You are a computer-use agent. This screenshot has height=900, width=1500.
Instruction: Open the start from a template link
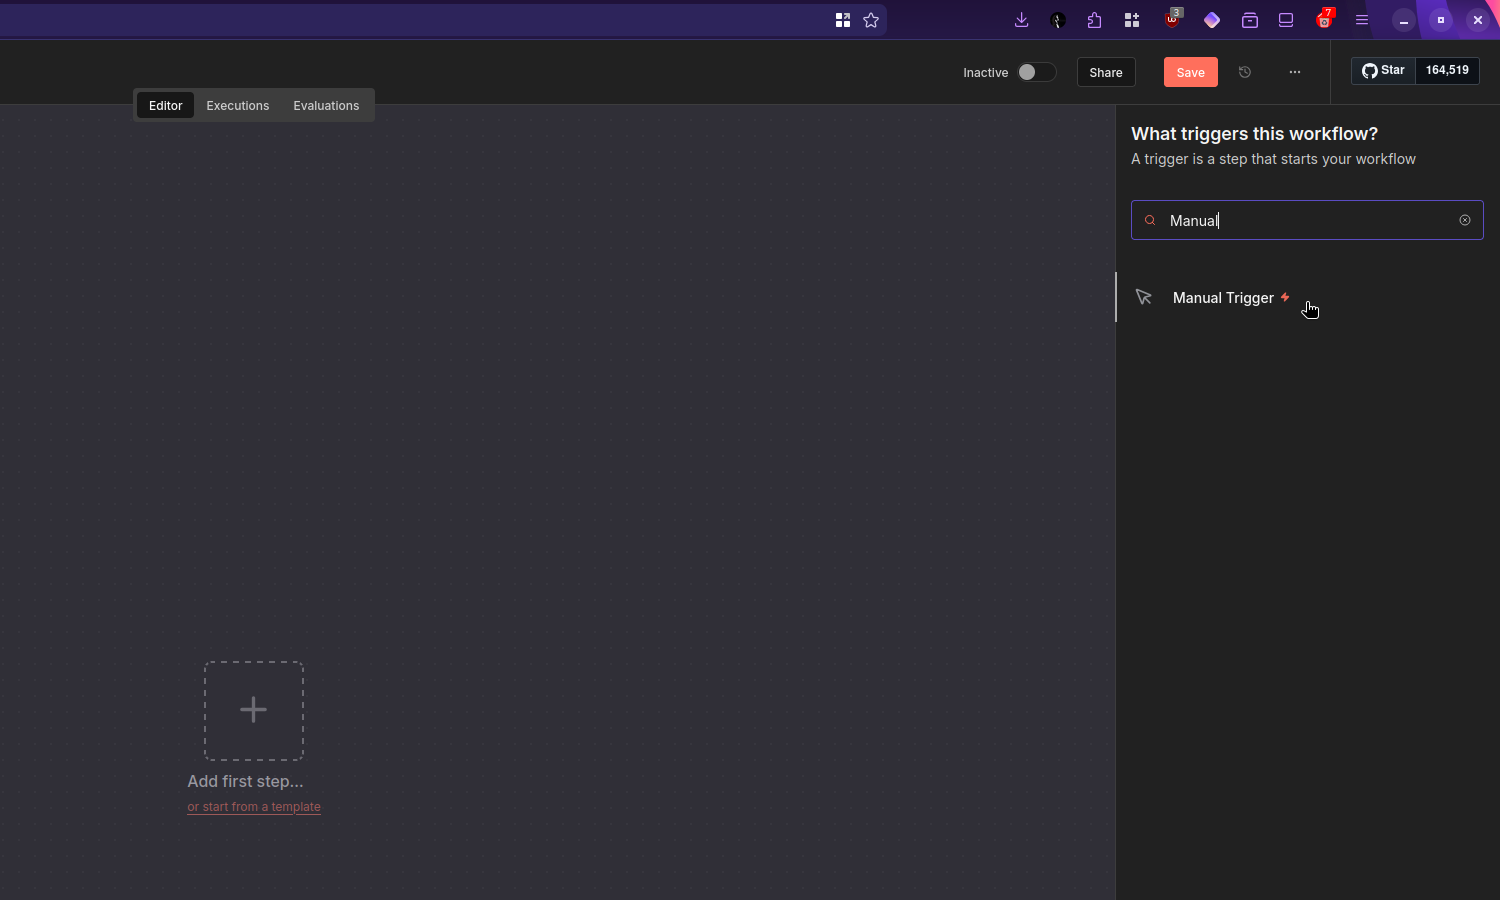pos(254,807)
